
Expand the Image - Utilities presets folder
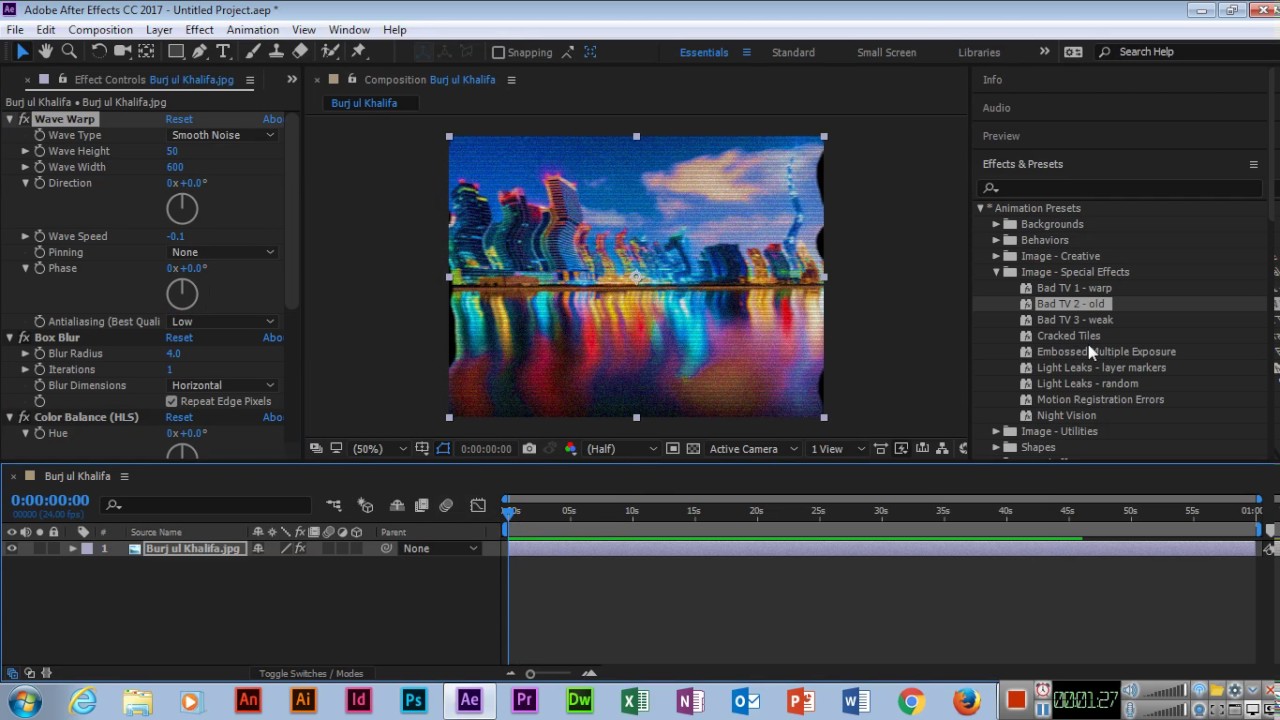996,432
